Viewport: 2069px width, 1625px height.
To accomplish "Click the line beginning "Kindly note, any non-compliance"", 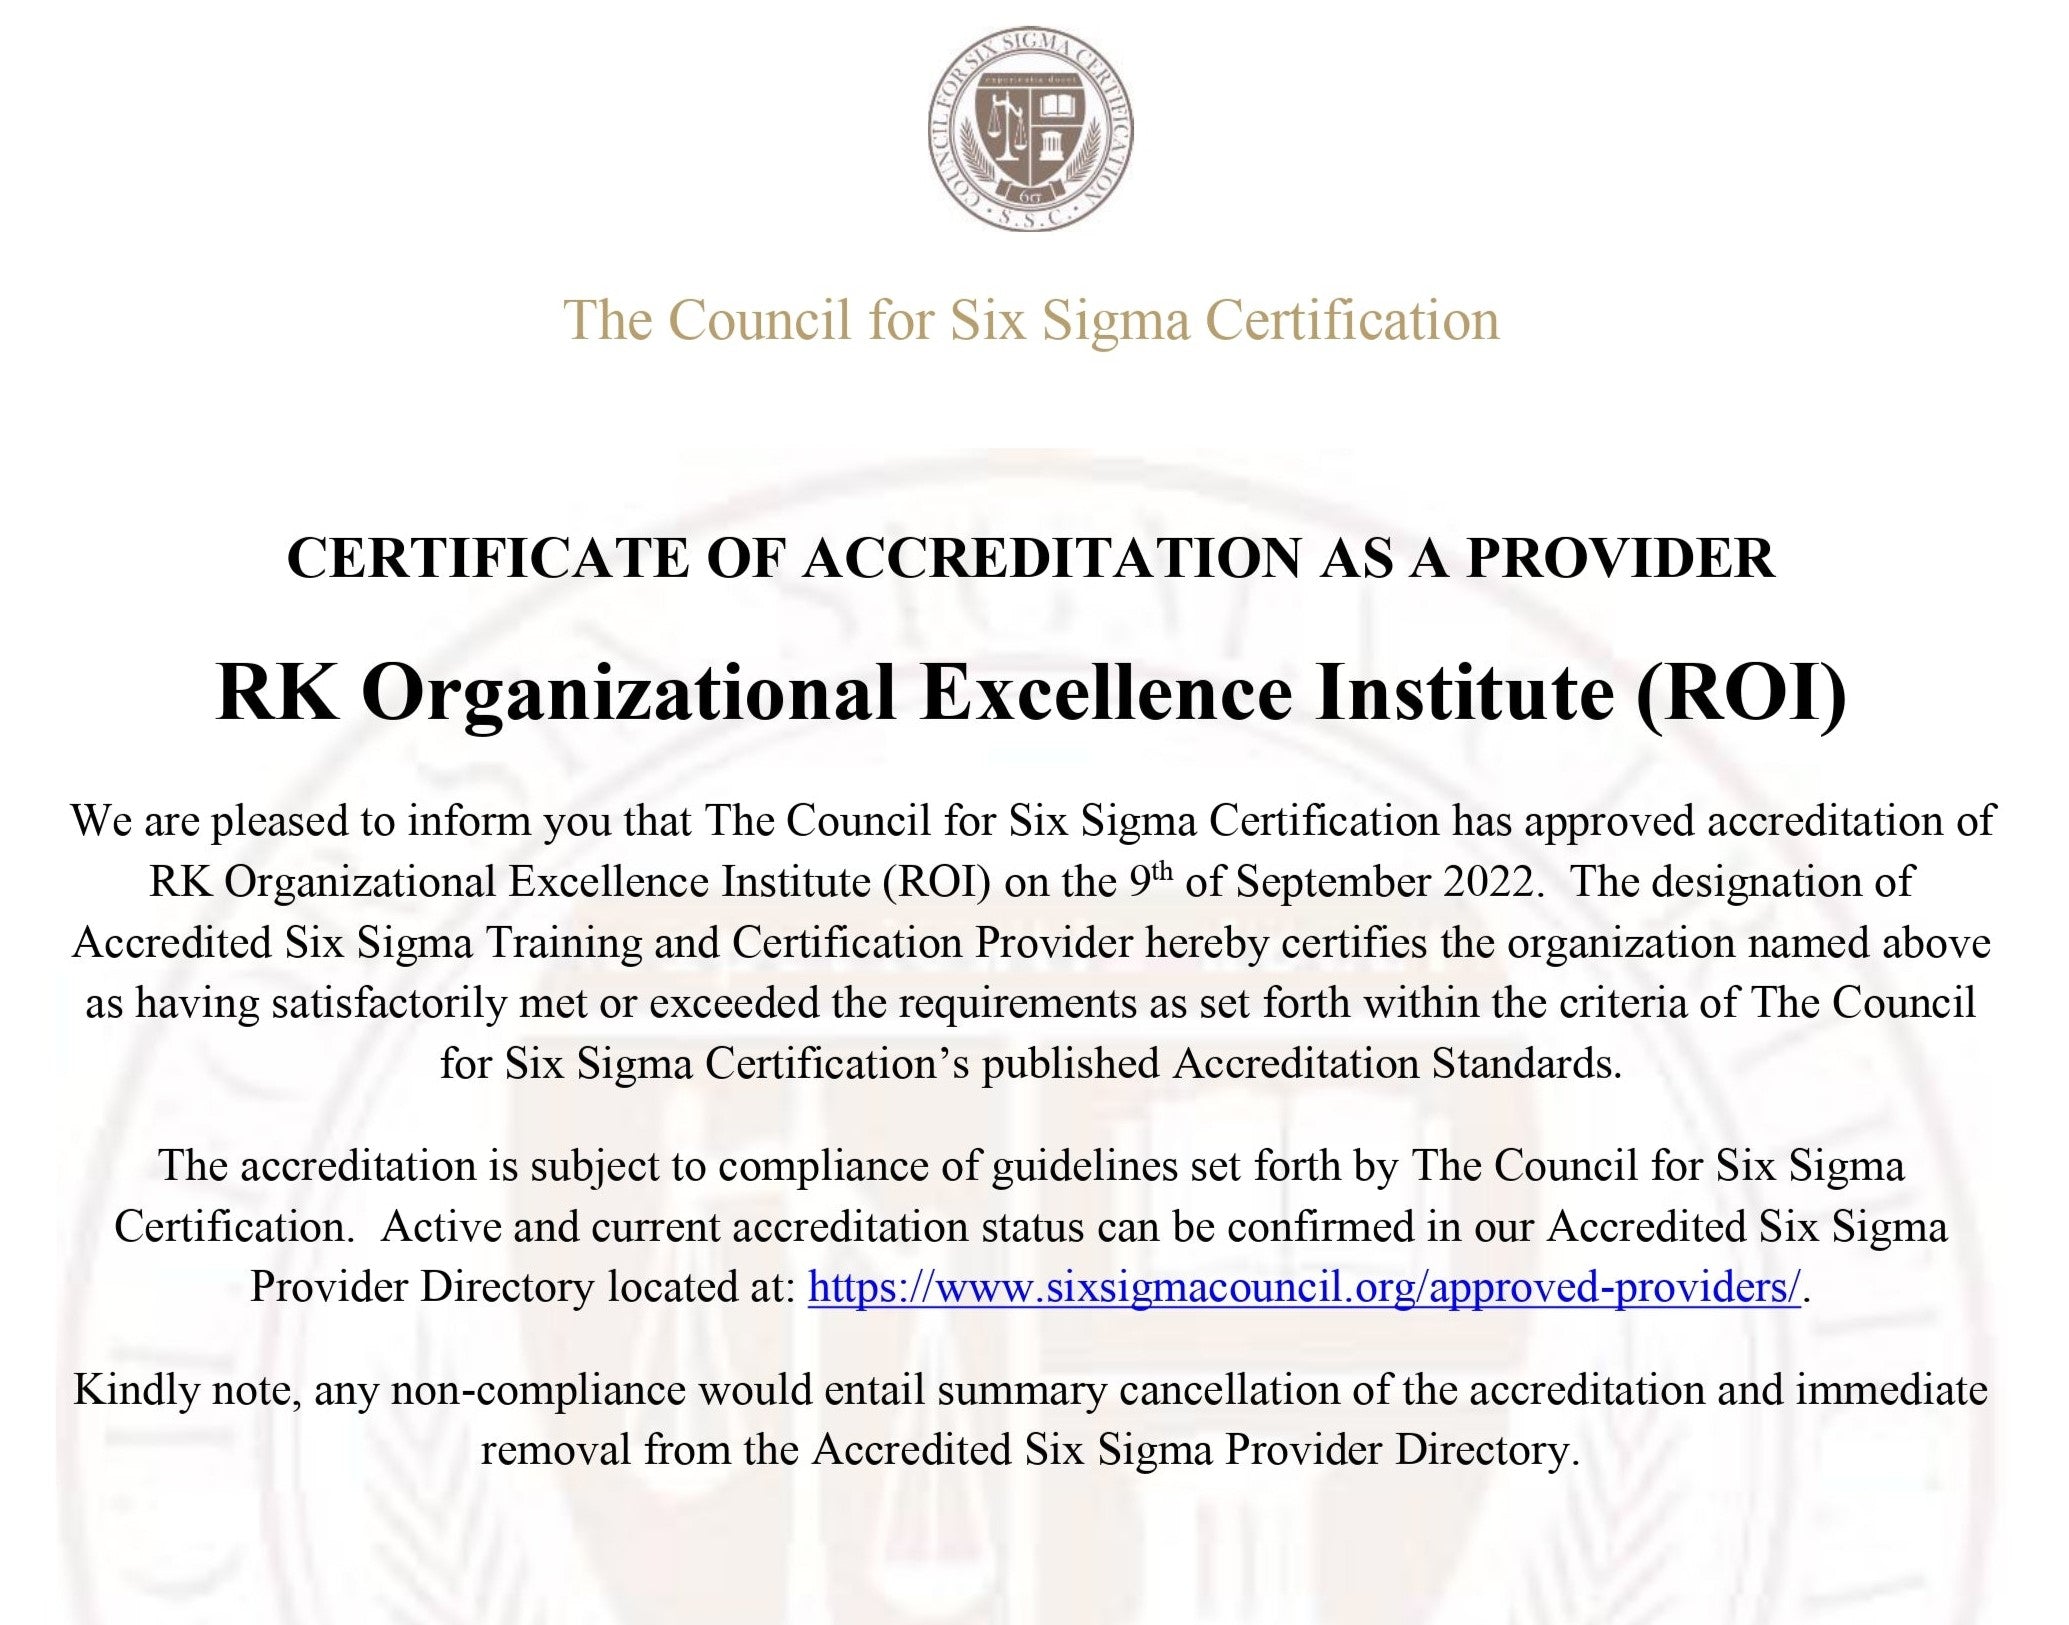I will click(x=1031, y=1391).
